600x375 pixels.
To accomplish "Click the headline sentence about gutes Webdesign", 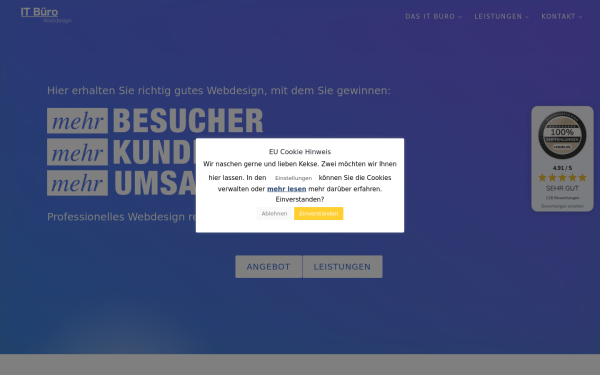I will click(x=219, y=91).
